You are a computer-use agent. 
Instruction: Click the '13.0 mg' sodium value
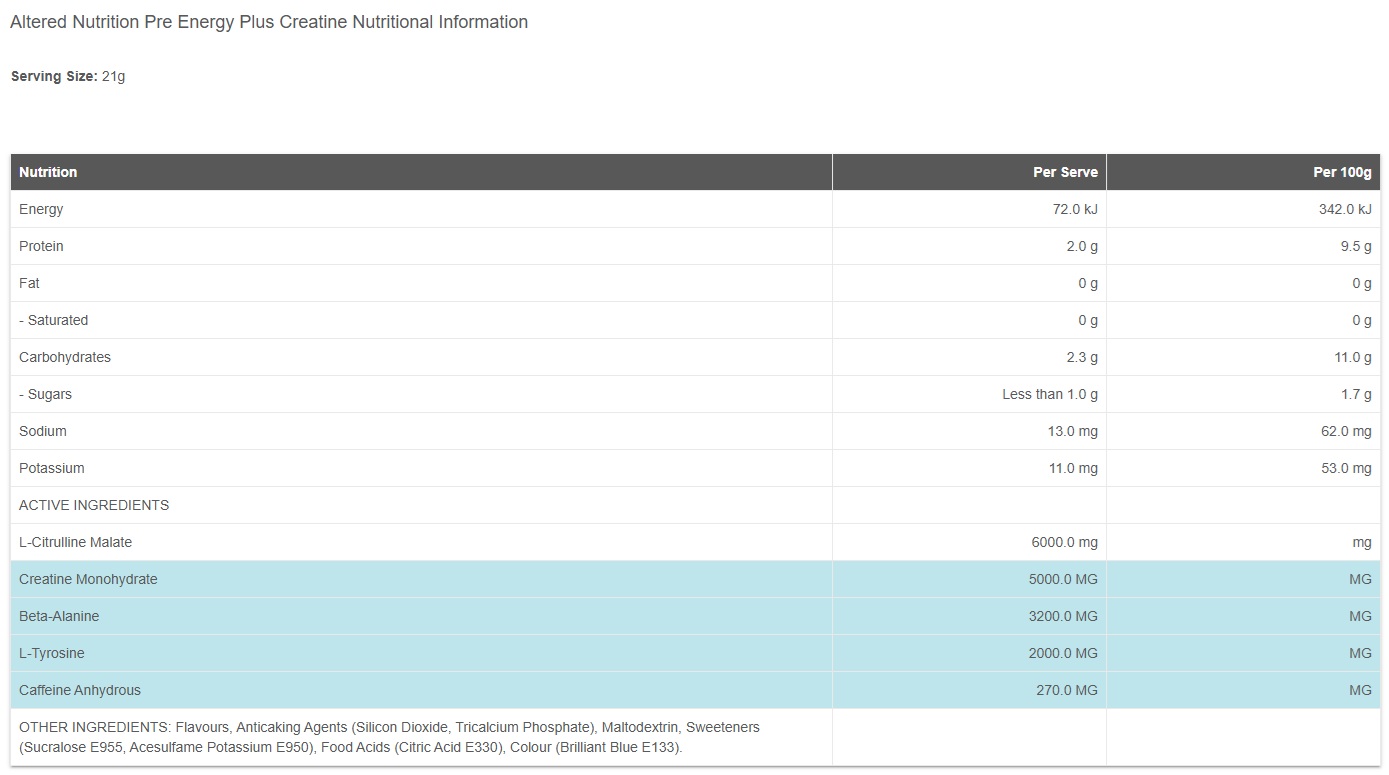(x=1072, y=431)
